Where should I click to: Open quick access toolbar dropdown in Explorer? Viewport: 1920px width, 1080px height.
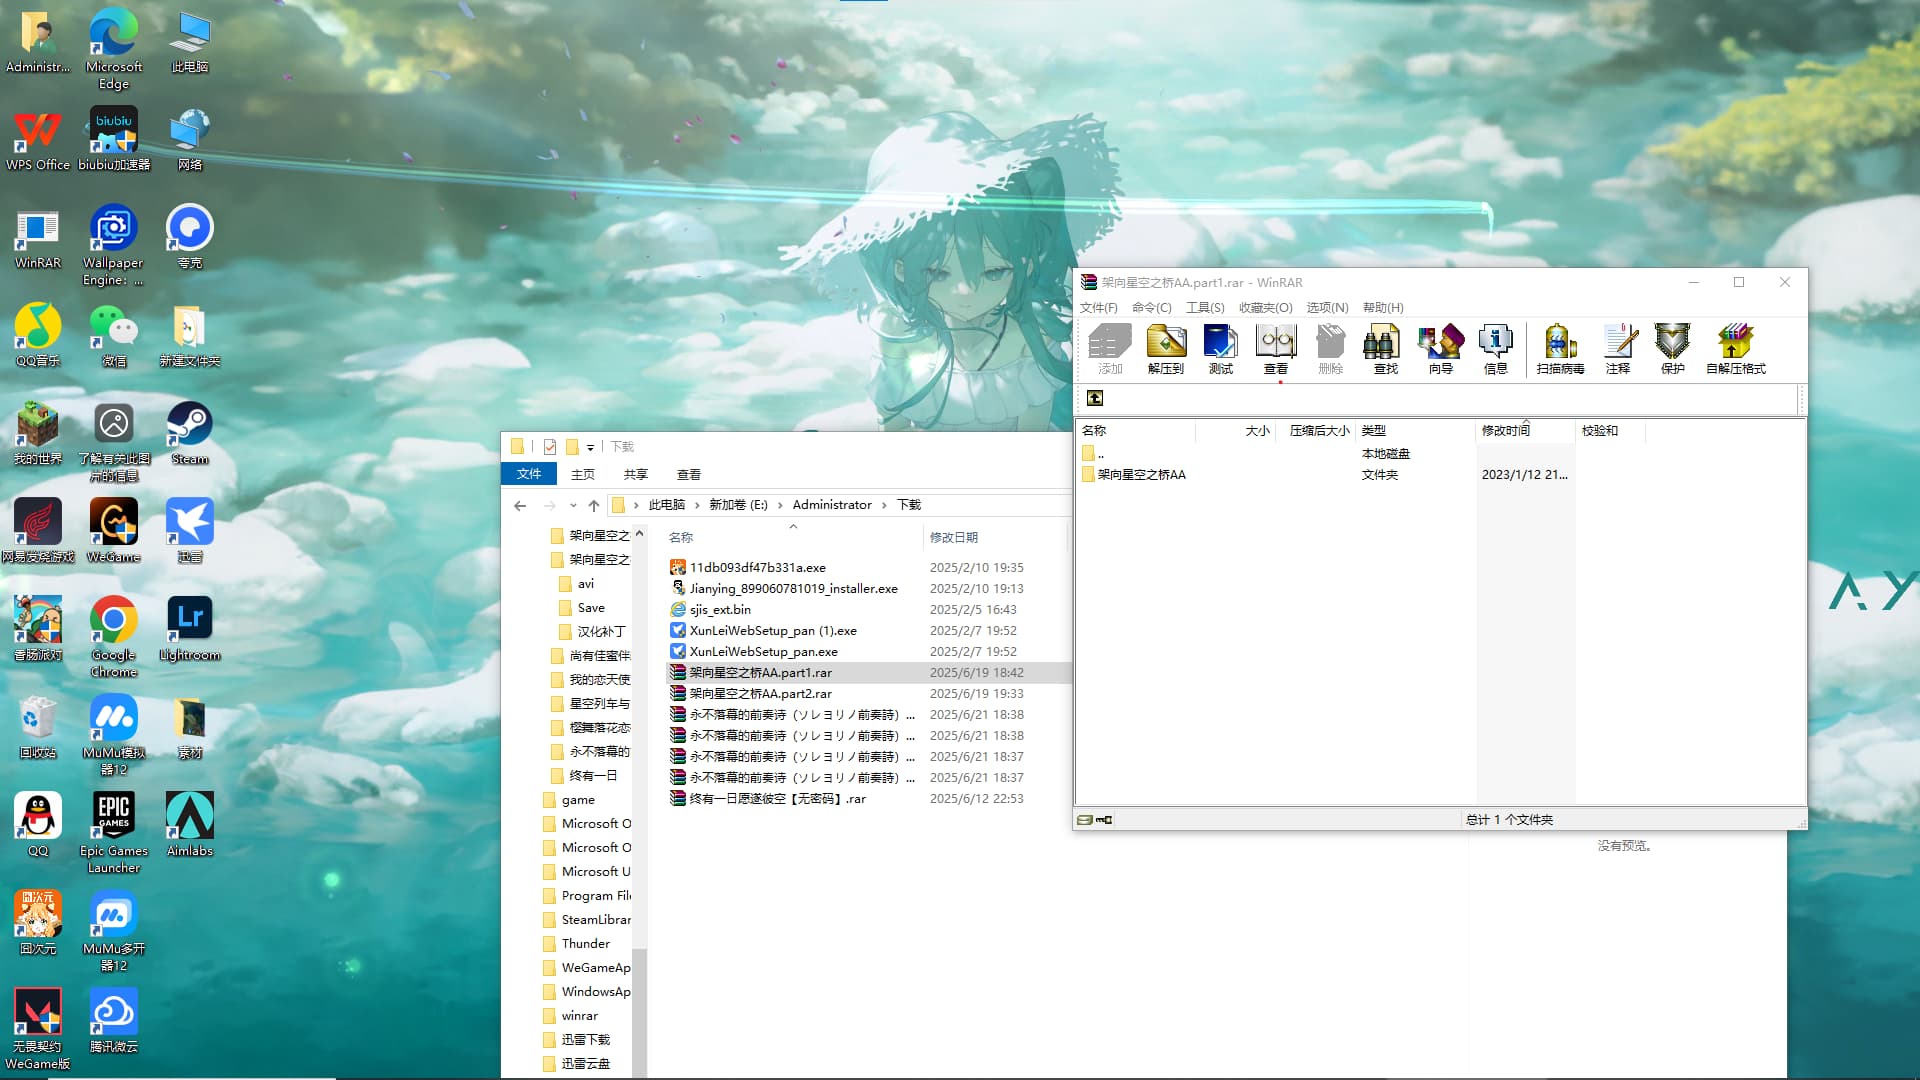590,447
